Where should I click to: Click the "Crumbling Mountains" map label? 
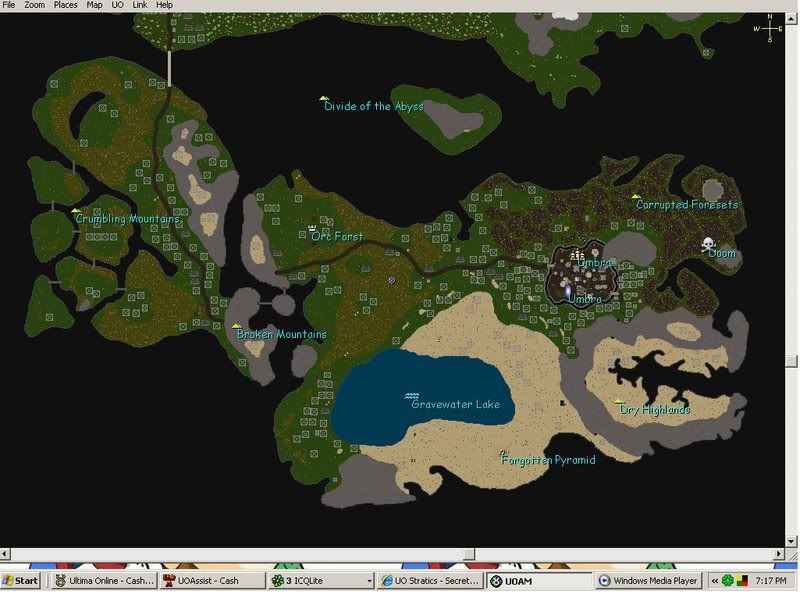pos(128,219)
